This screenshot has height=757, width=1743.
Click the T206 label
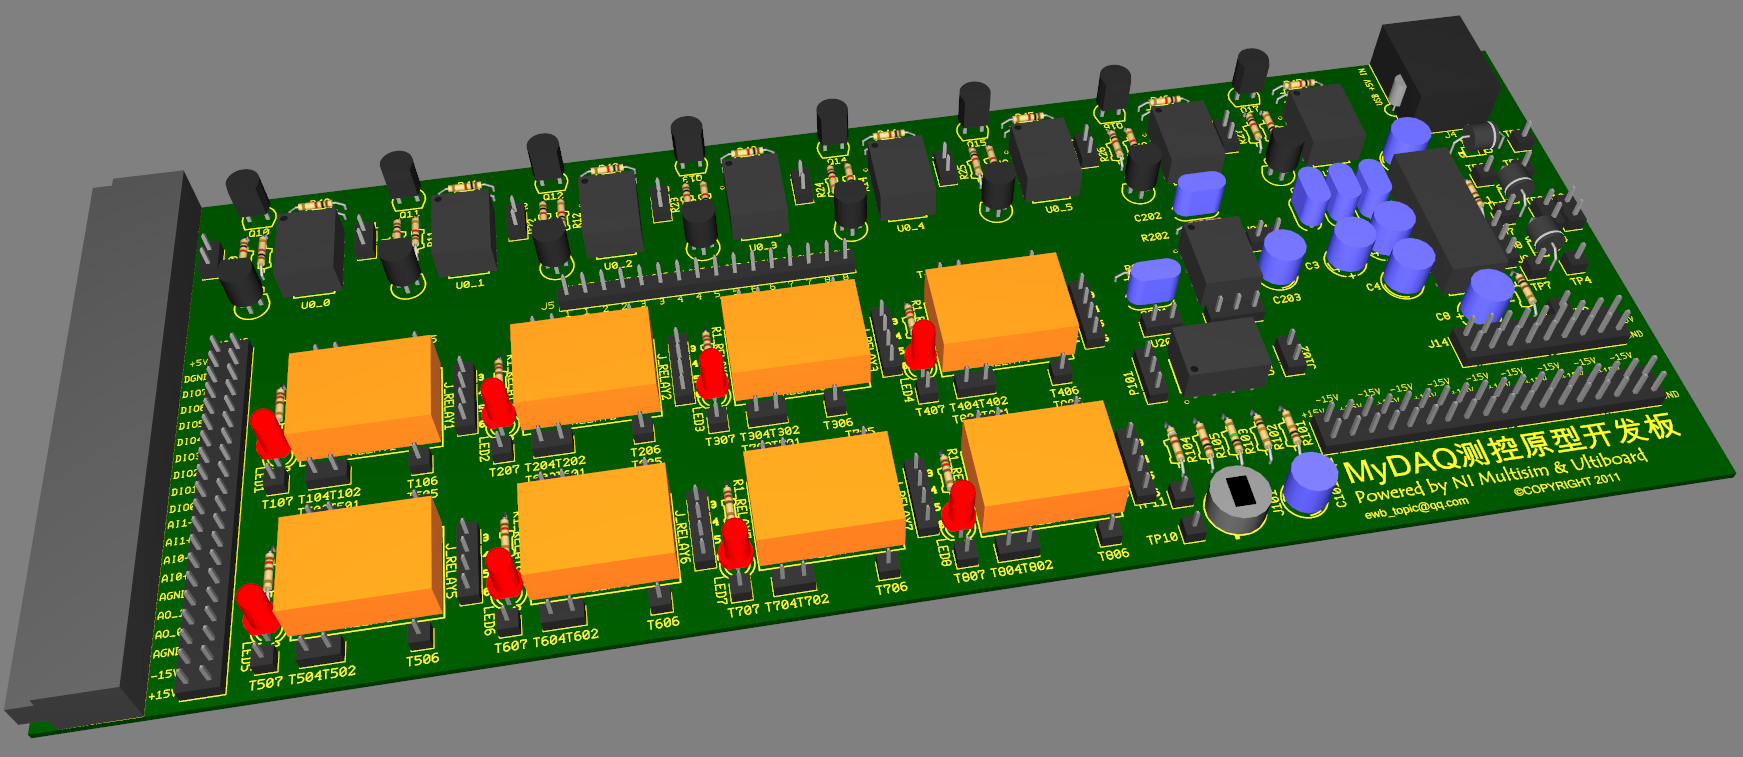[646, 452]
